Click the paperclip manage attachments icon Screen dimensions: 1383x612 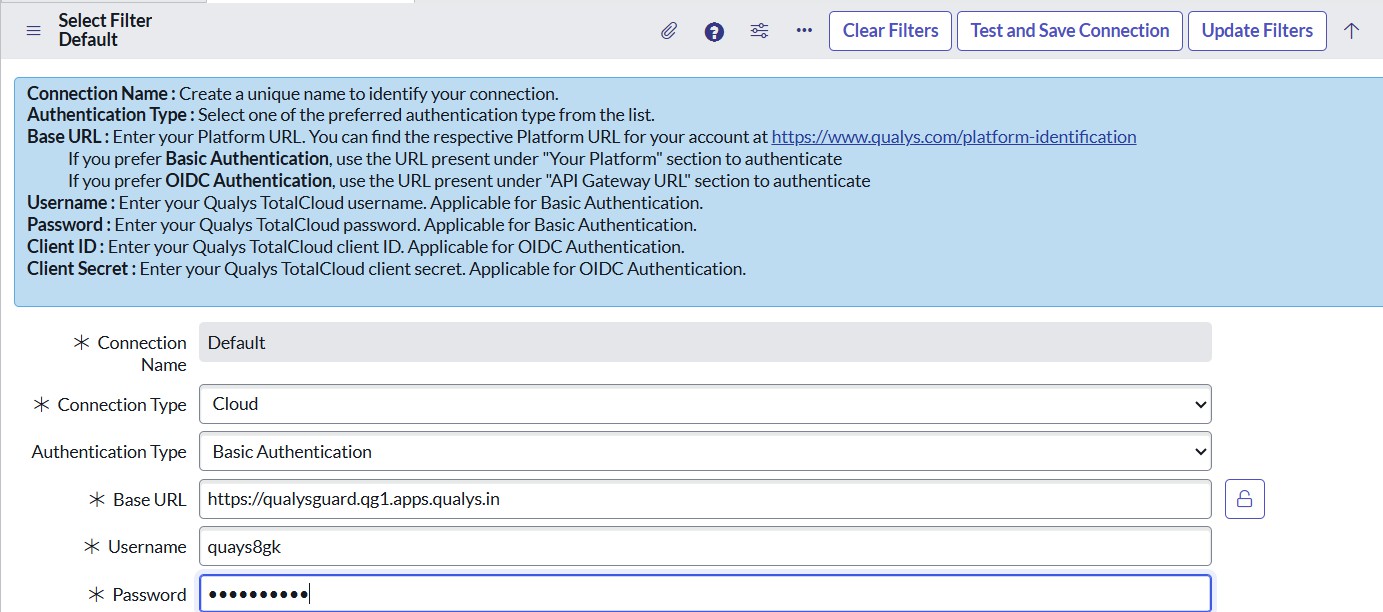point(669,31)
